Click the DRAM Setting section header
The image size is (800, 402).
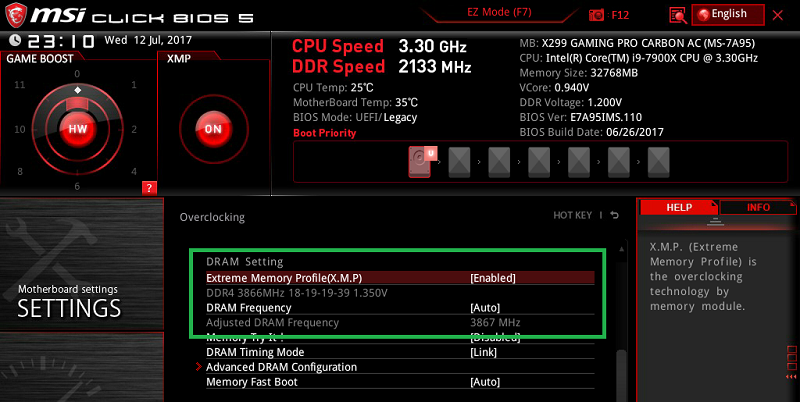click(x=244, y=262)
